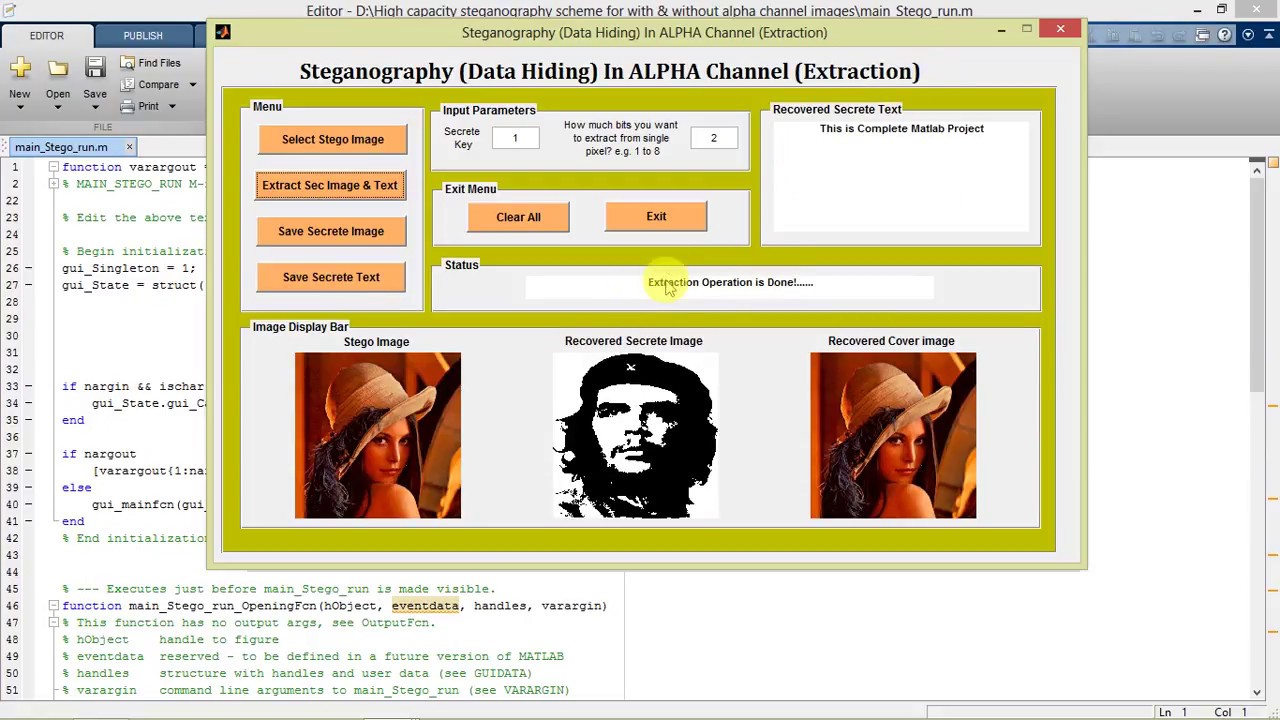Screen dimensions: 1280x720
Task: Click editor scrollbar down arrow
Action: [x=1257, y=691]
